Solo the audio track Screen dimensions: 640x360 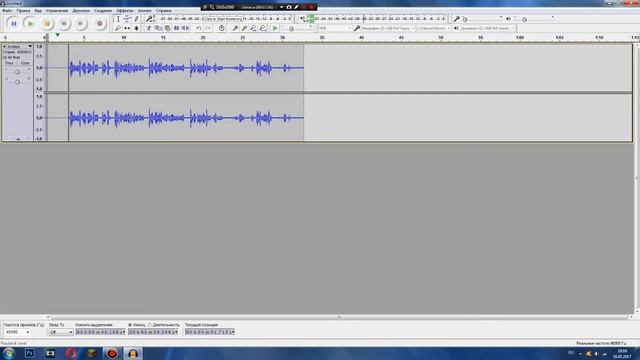(25, 63)
